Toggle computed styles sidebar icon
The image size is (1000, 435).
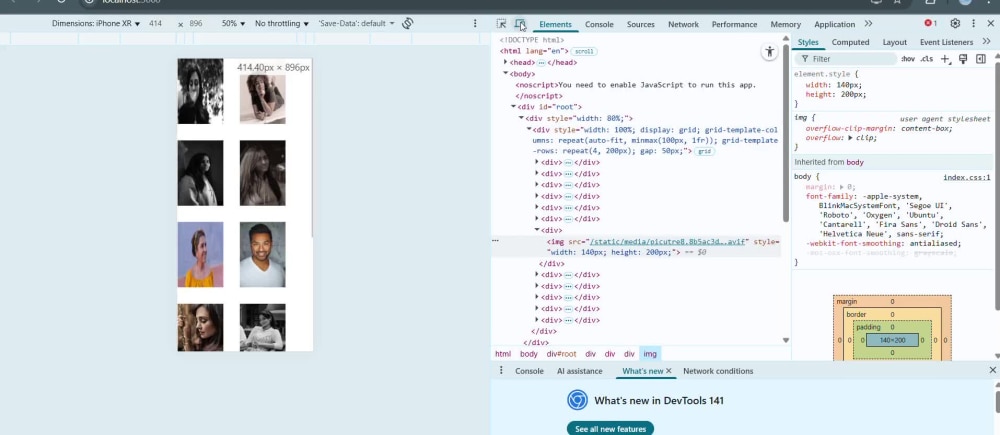pos(981,59)
